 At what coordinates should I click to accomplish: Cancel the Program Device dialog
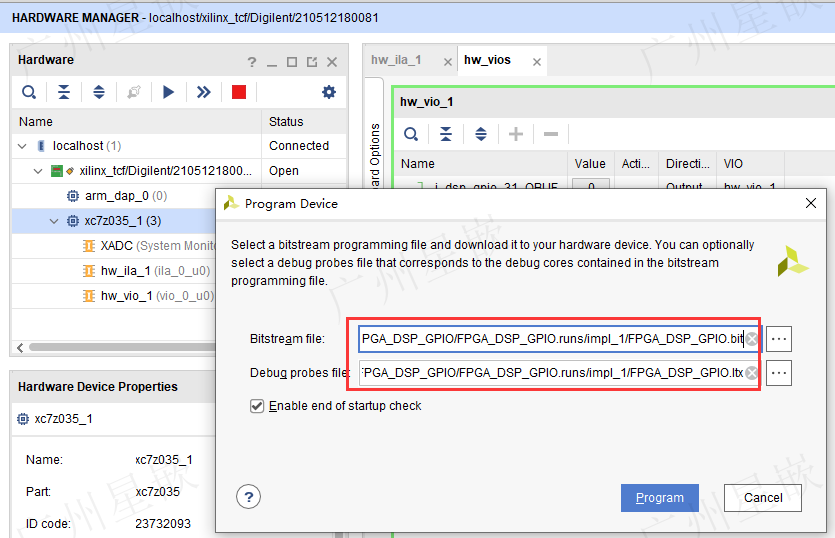pos(763,498)
